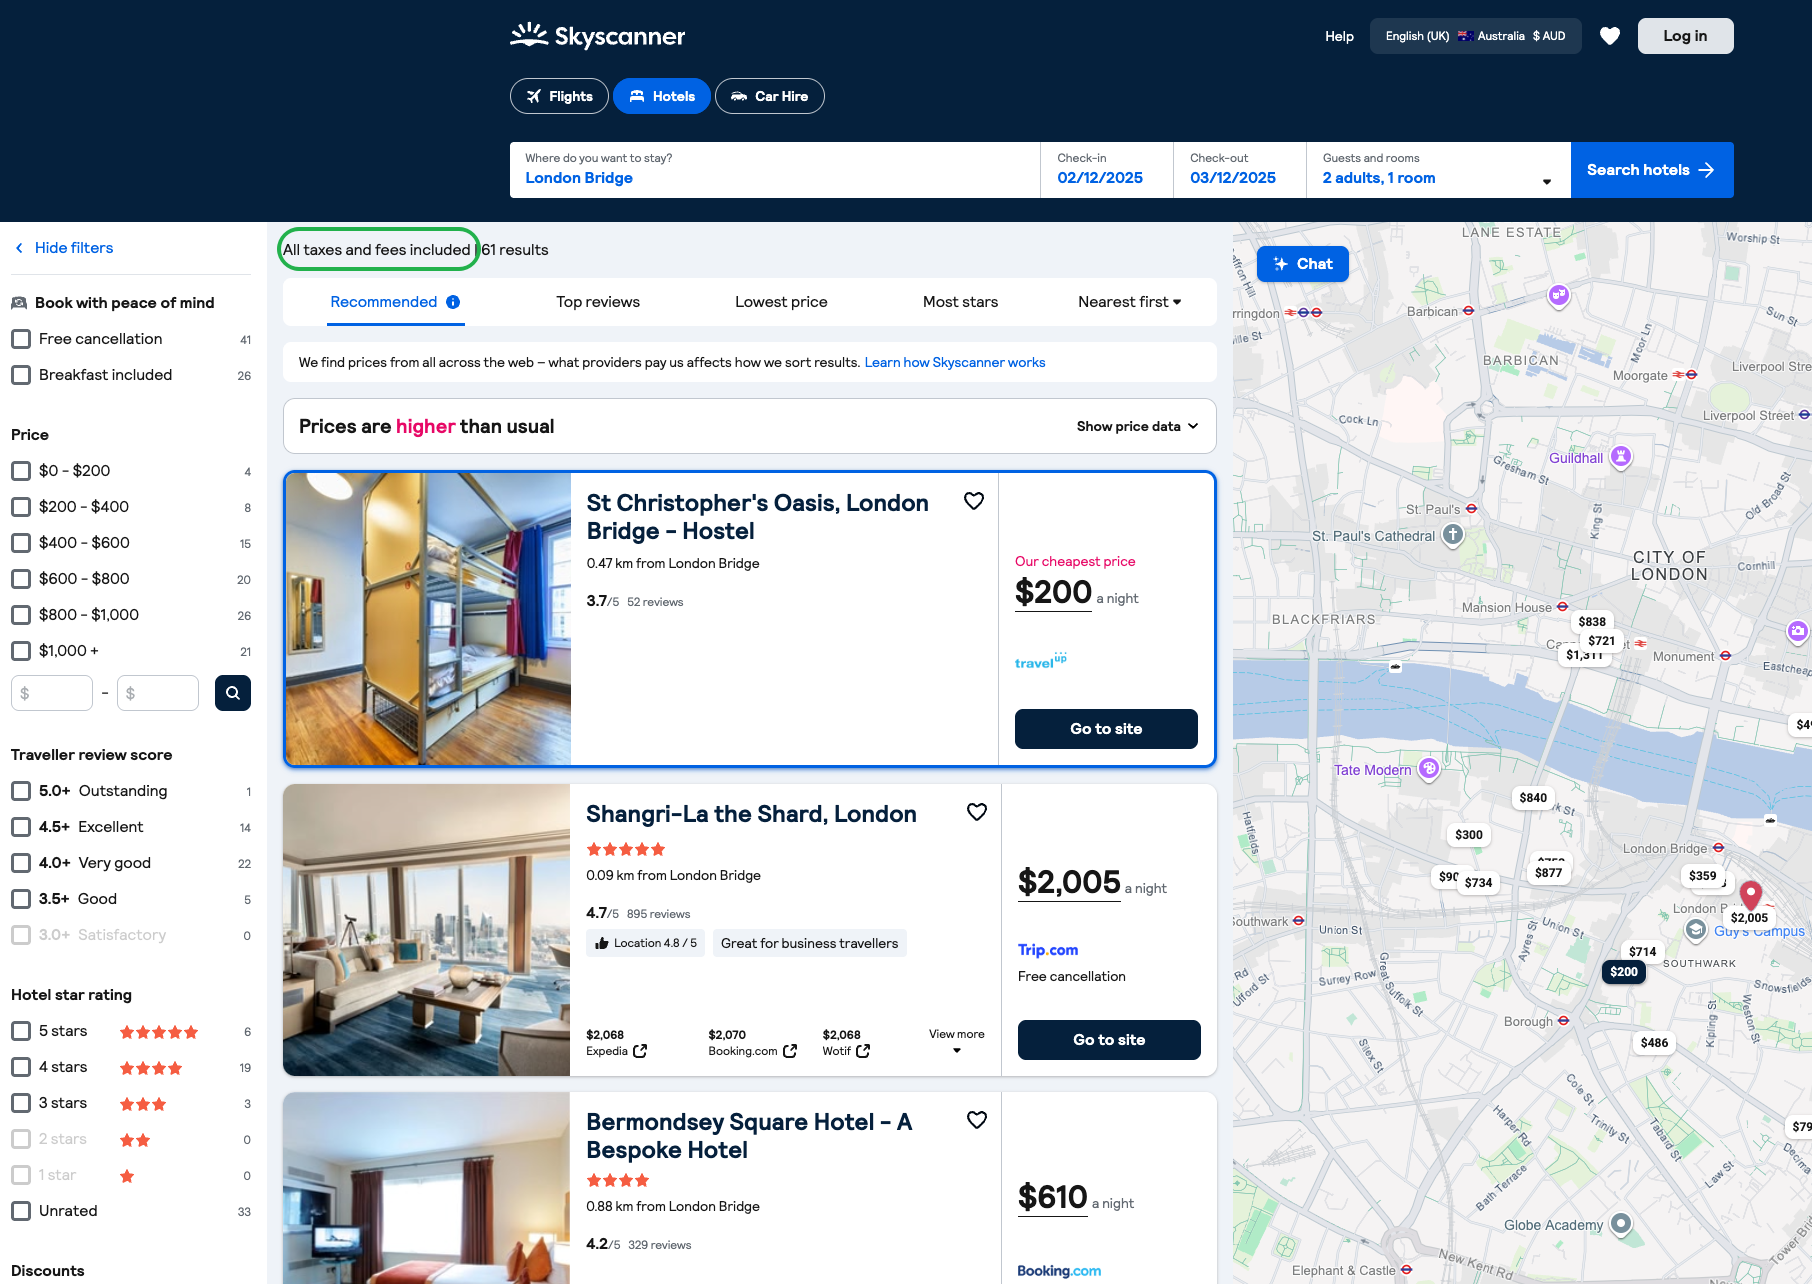The width and height of the screenshot is (1812, 1284).
Task: Enable the Free cancellation filter
Action: [21, 339]
